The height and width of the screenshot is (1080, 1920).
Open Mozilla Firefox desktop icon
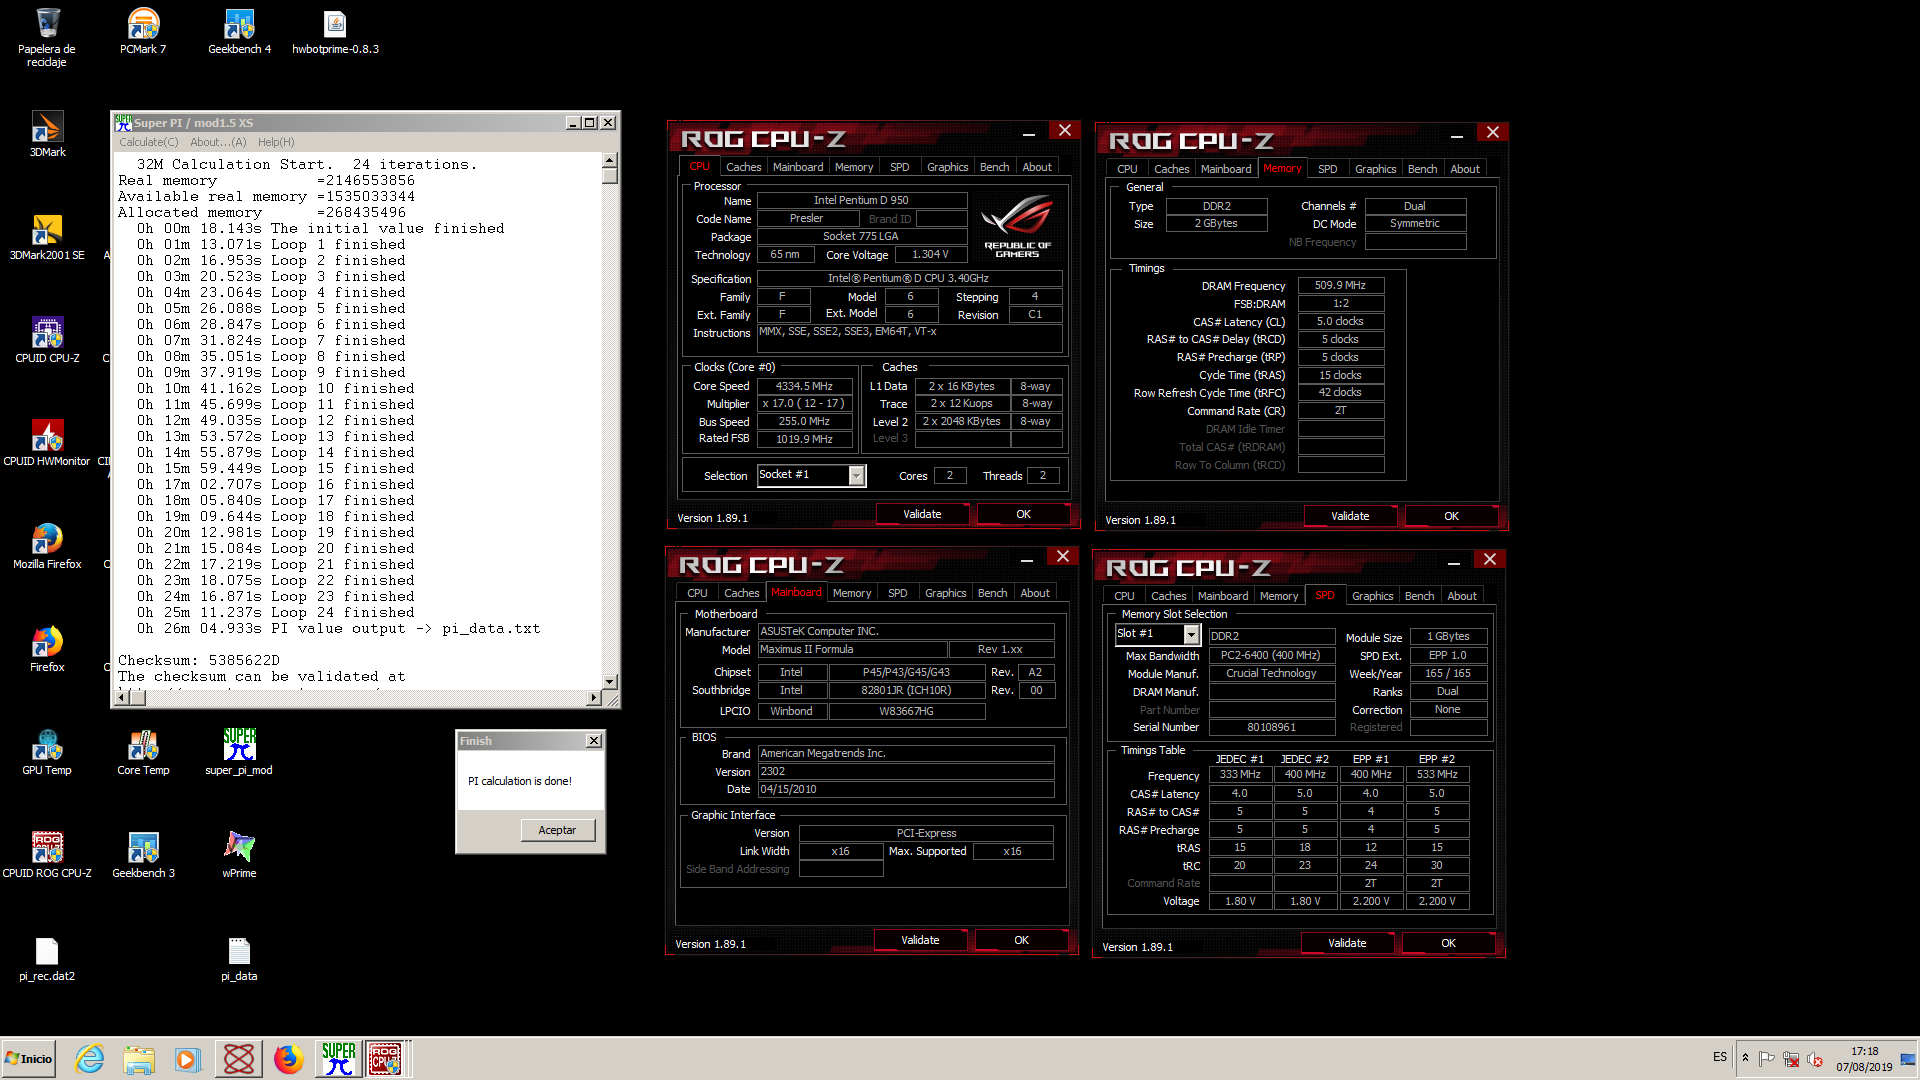tap(47, 546)
